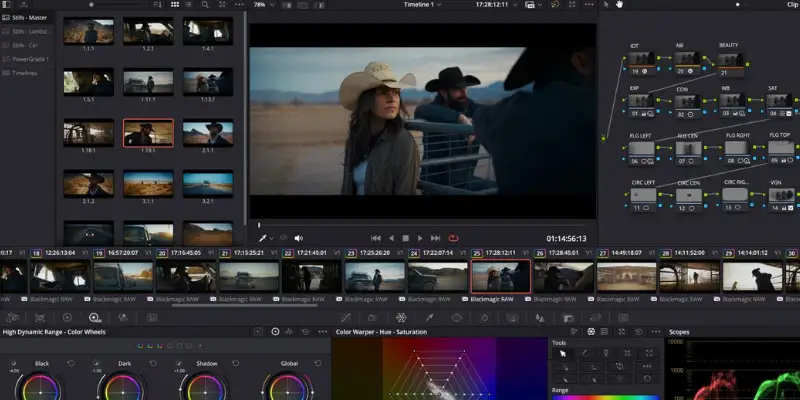Open the gallery three-dot options menu
Screen dimensions: 800x400
click(239, 5)
